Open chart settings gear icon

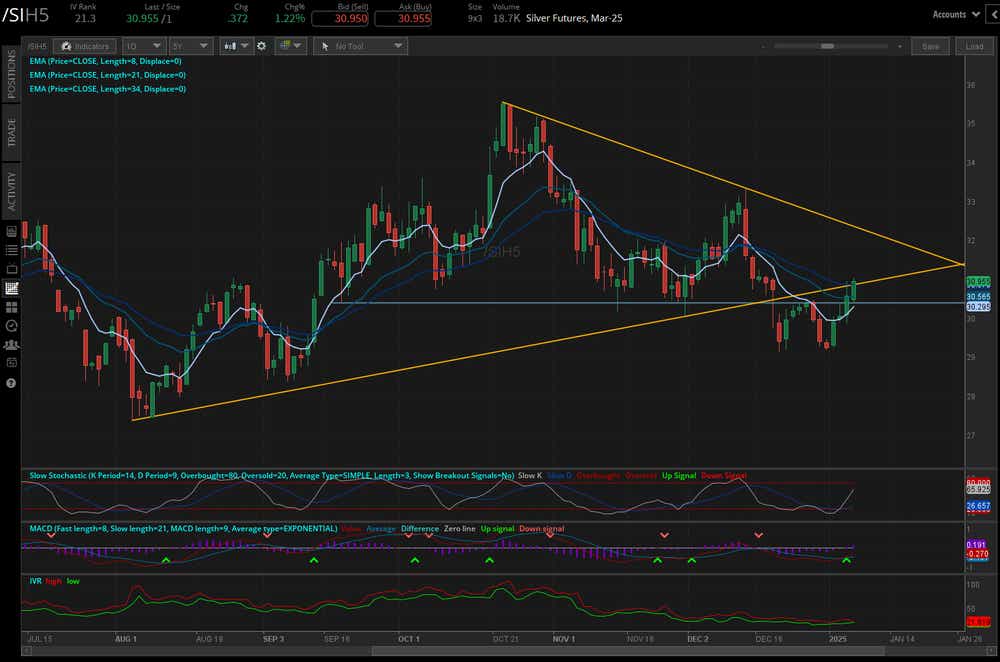pos(262,46)
